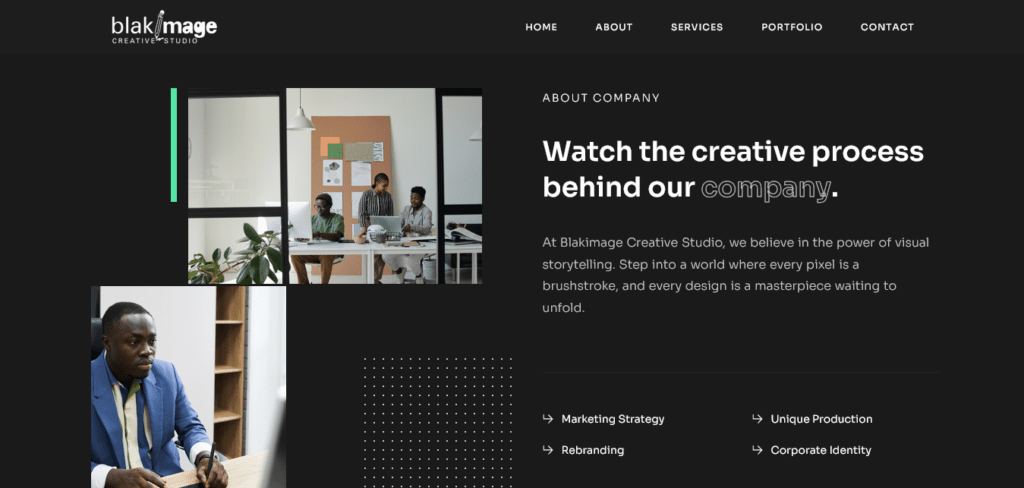Click the ABOUT COMPANY section label
The width and height of the screenshot is (1024, 488).
click(601, 99)
